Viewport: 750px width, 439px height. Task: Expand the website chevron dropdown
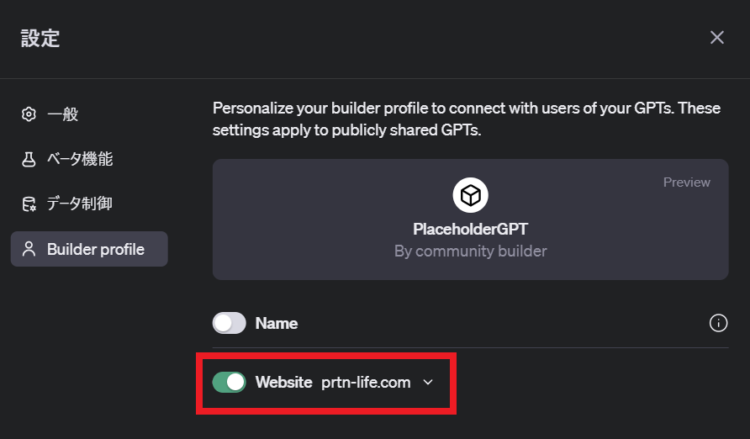428,382
